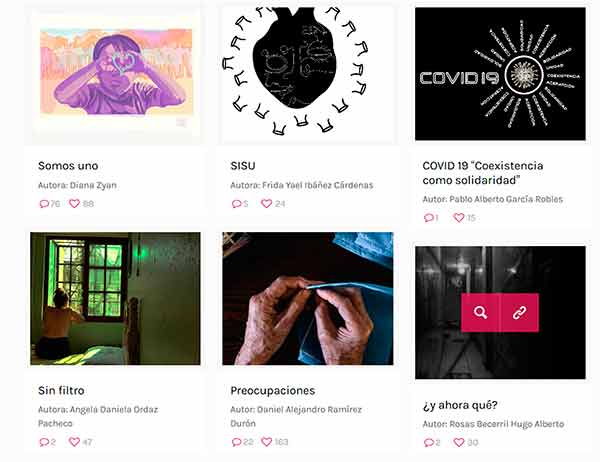The width and height of the screenshot is (600, 462).
Task: Click the comment bubble icon under Somos uno
Action: (44, 204)
